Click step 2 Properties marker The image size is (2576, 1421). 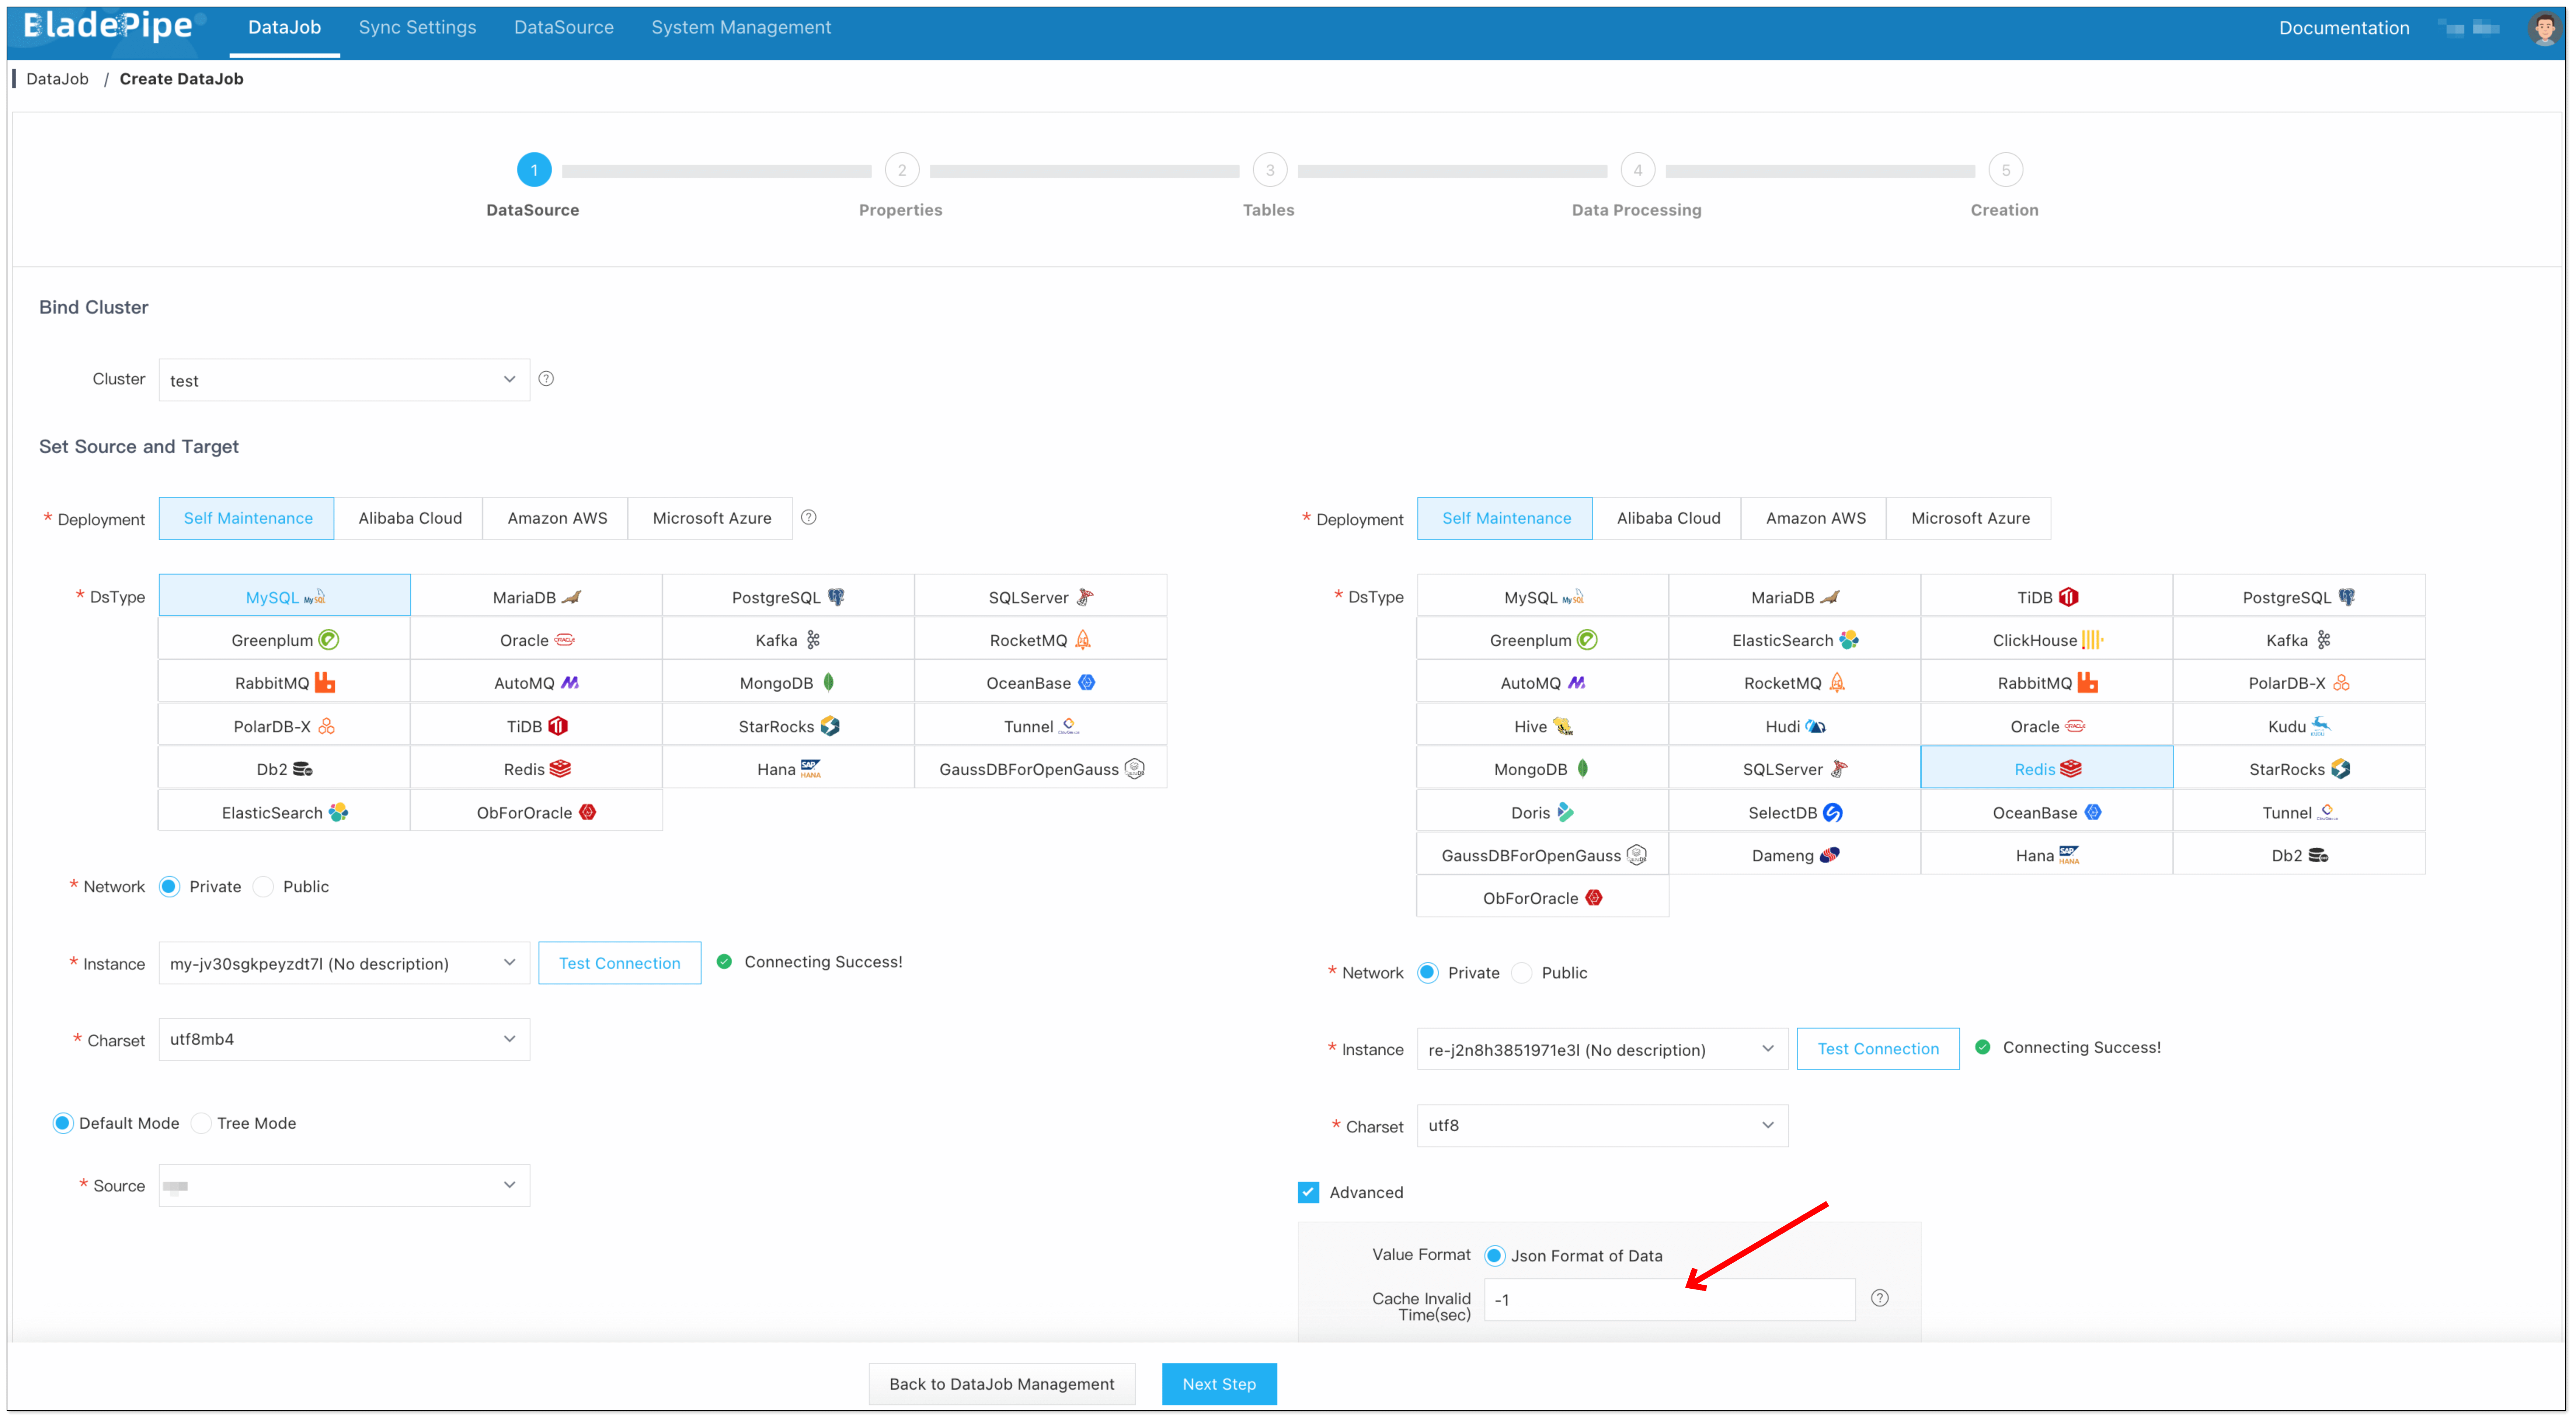tap(902, 170)
